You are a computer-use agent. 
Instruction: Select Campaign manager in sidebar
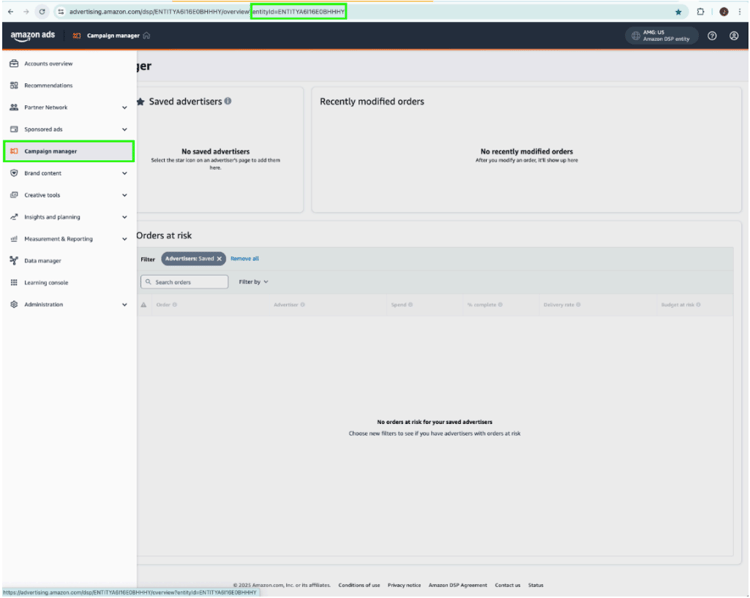pos(69,151)
